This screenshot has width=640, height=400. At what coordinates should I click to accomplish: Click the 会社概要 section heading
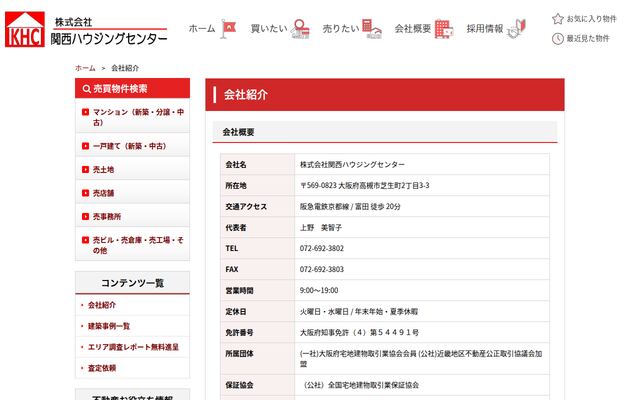(238, 132)
